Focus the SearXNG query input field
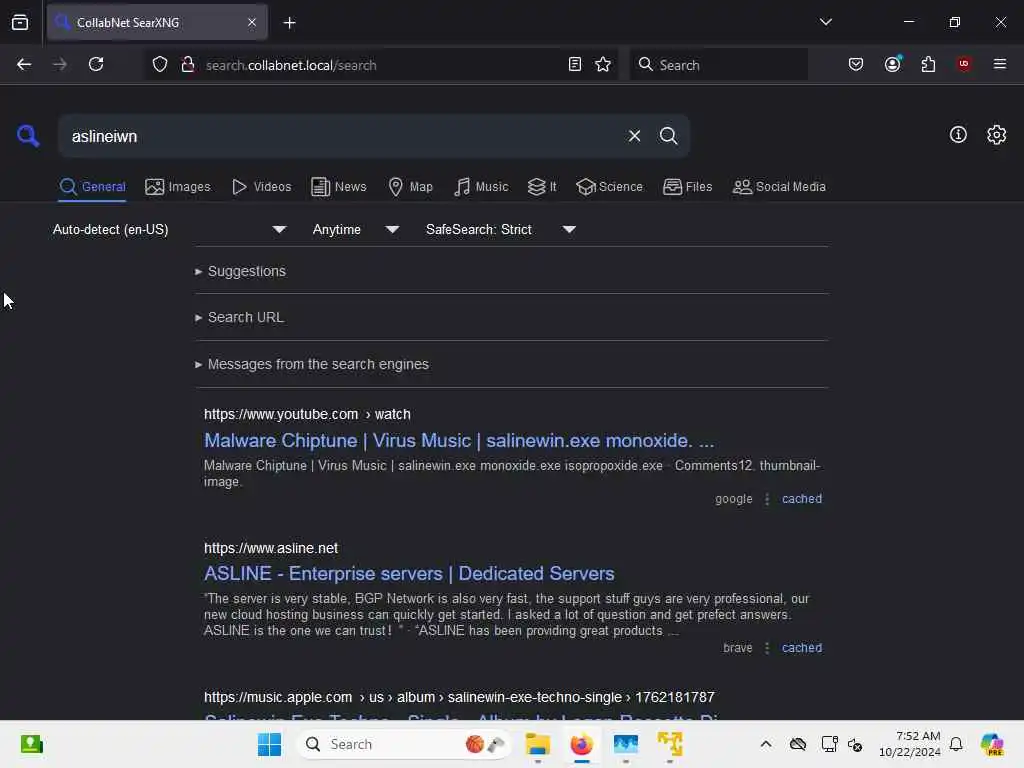Viewport: 1024px width, 768px height. point(340,136)
